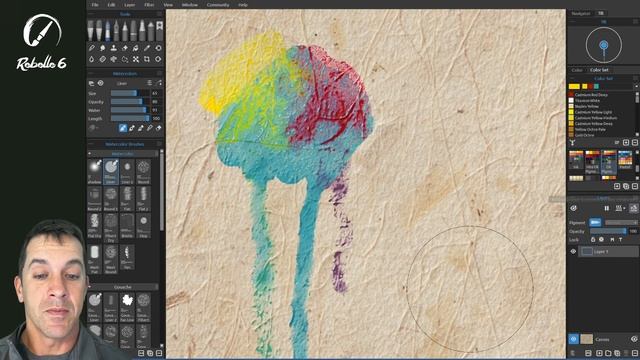Select the dashed selection tool
This screenshot has height=360, width=640.
click(124, 59)
